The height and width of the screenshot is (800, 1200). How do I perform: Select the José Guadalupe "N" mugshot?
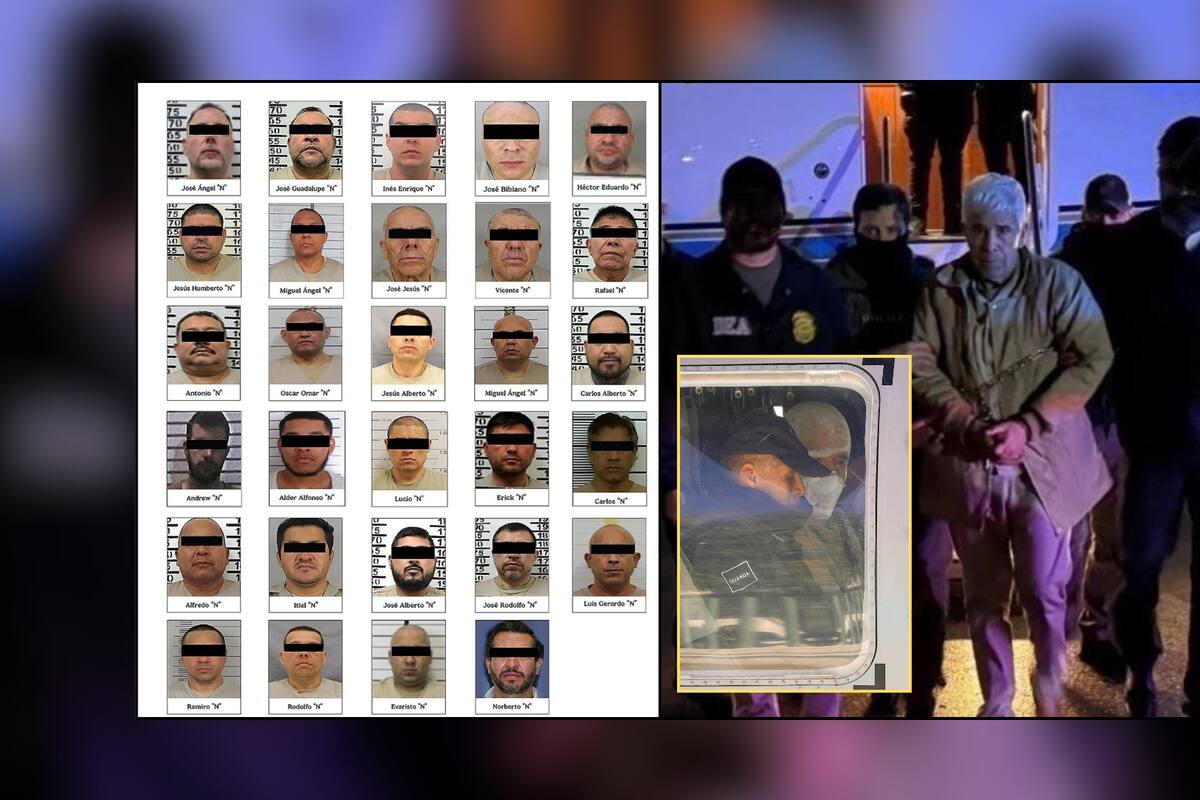(x=305, y=140)
